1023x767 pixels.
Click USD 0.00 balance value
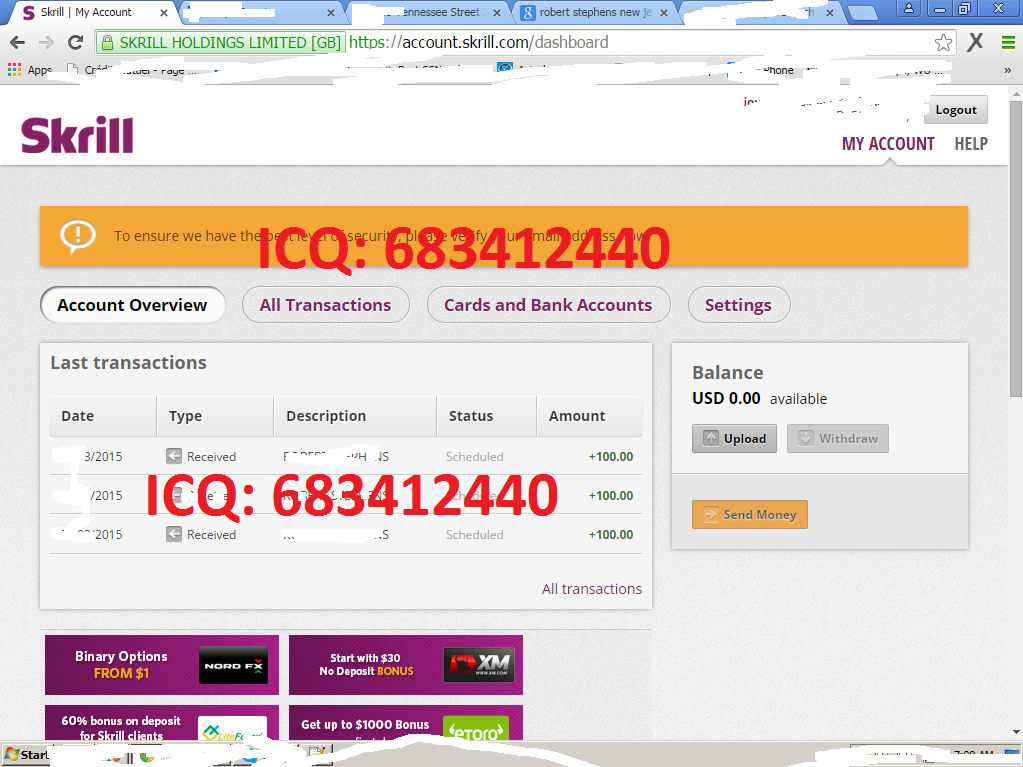726,399
